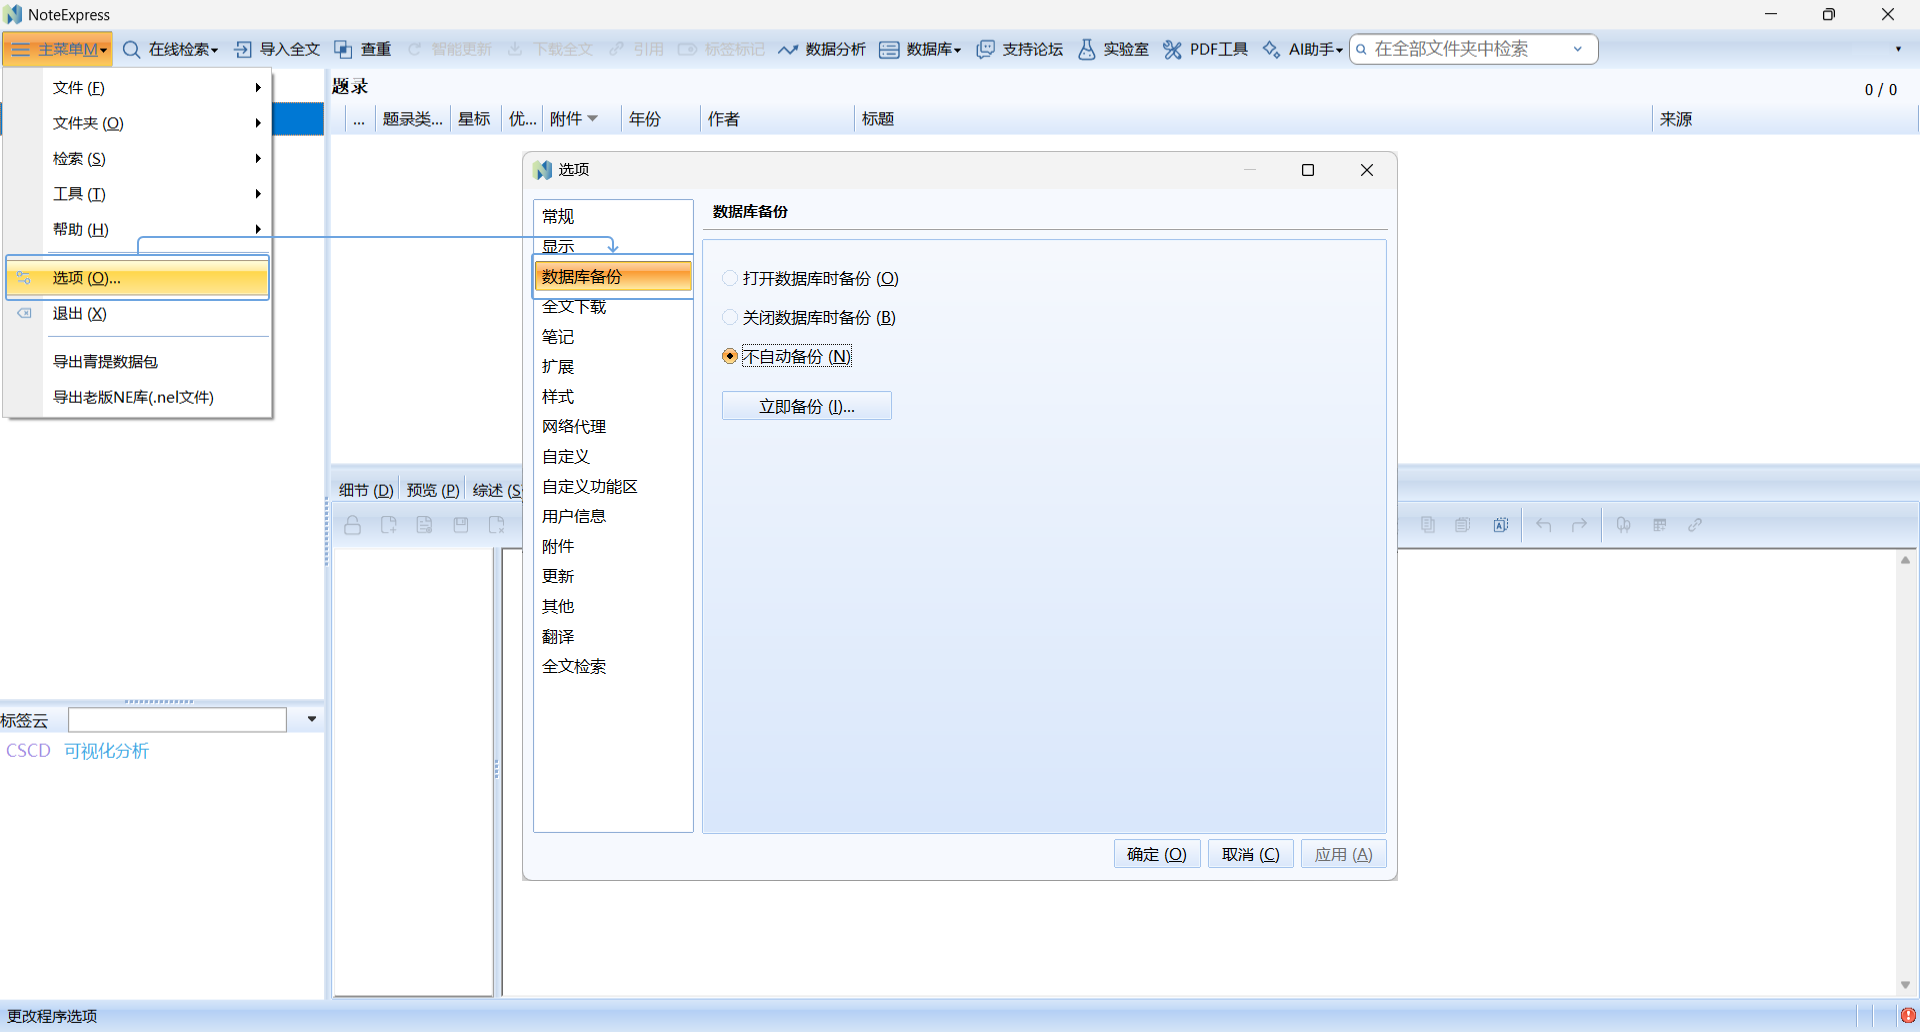1920x1032 pixels.
Task: Click the undo arrow in the detail toolbar
Action: pyautogui.click(x=1544, y=525)
